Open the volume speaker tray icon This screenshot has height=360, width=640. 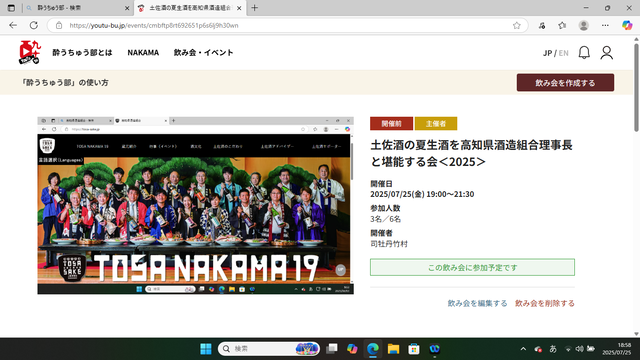point(580,349)
